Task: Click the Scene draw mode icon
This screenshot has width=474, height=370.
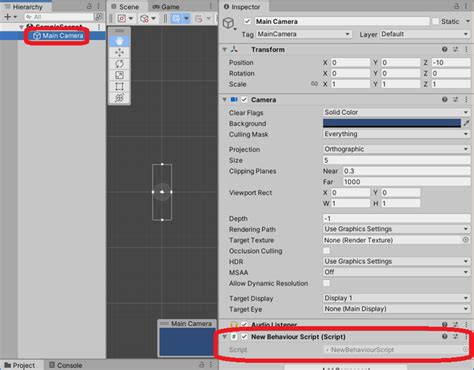Action: click(x=122, y=18)
